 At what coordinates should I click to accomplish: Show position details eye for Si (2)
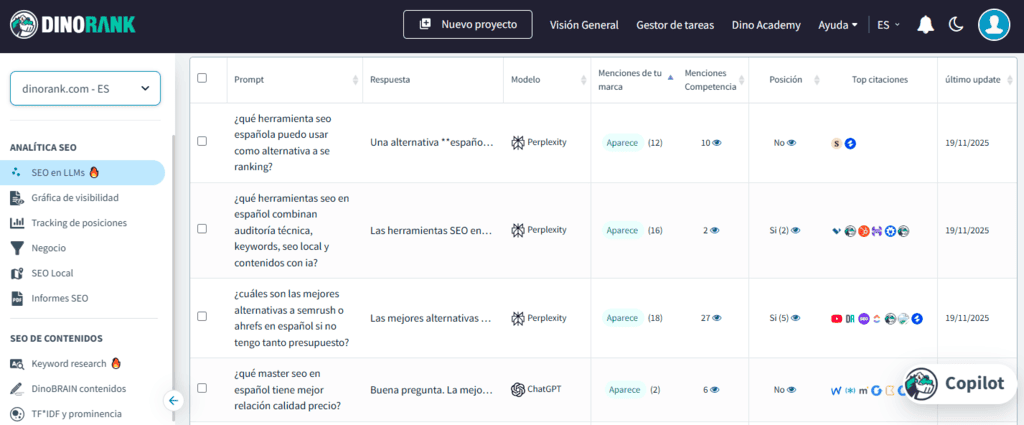pos(795,230)
